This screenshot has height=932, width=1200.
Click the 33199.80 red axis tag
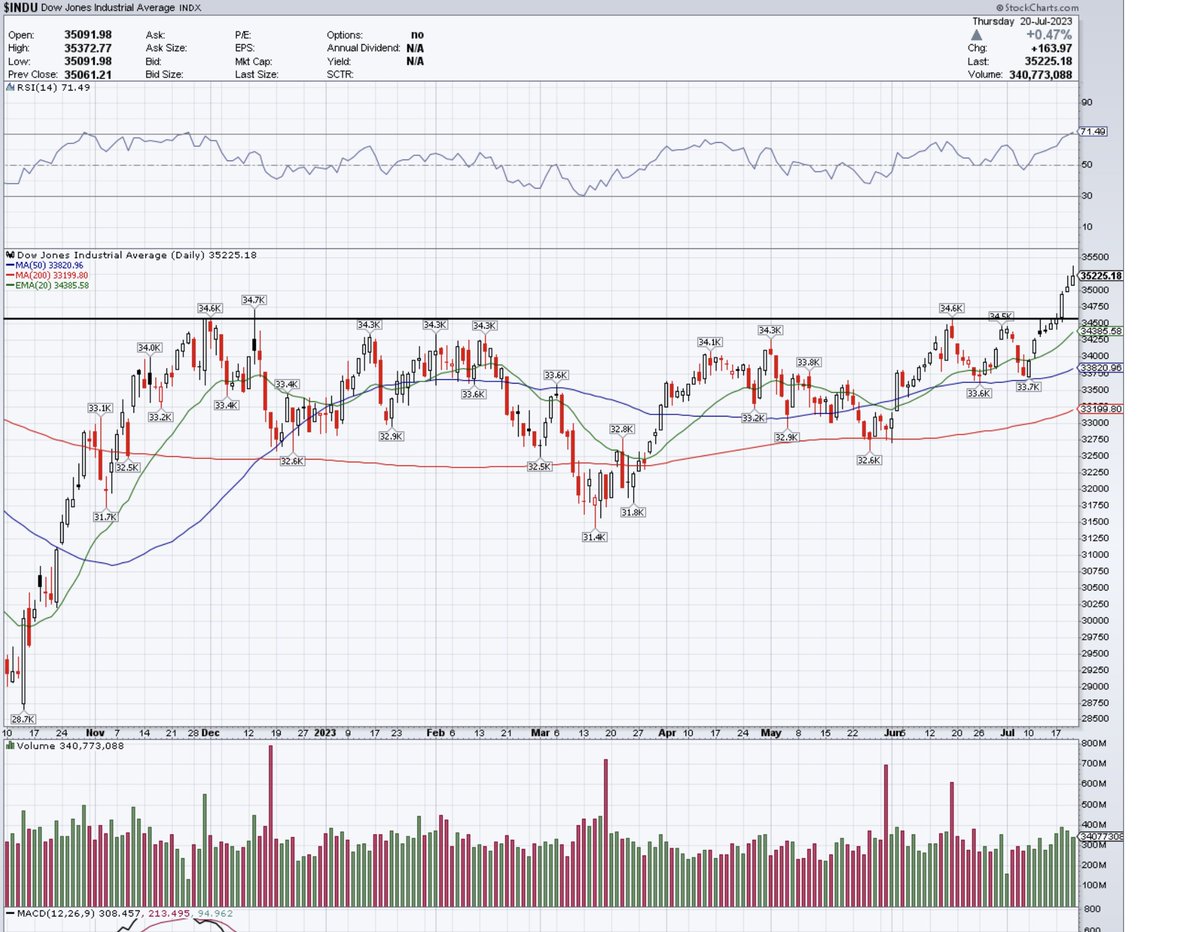point(1099,408)
